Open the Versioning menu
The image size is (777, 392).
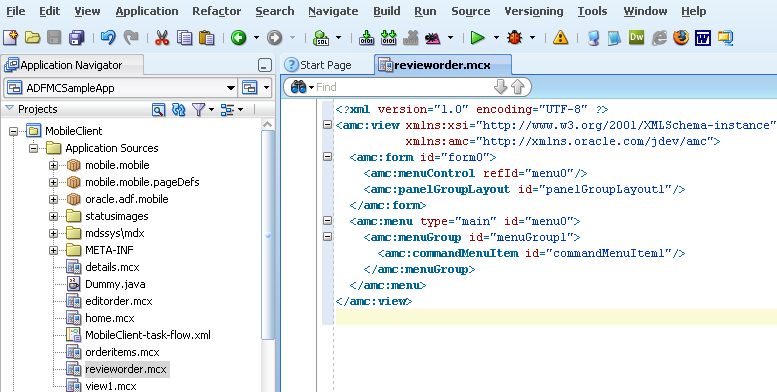(x=534, y=11)
